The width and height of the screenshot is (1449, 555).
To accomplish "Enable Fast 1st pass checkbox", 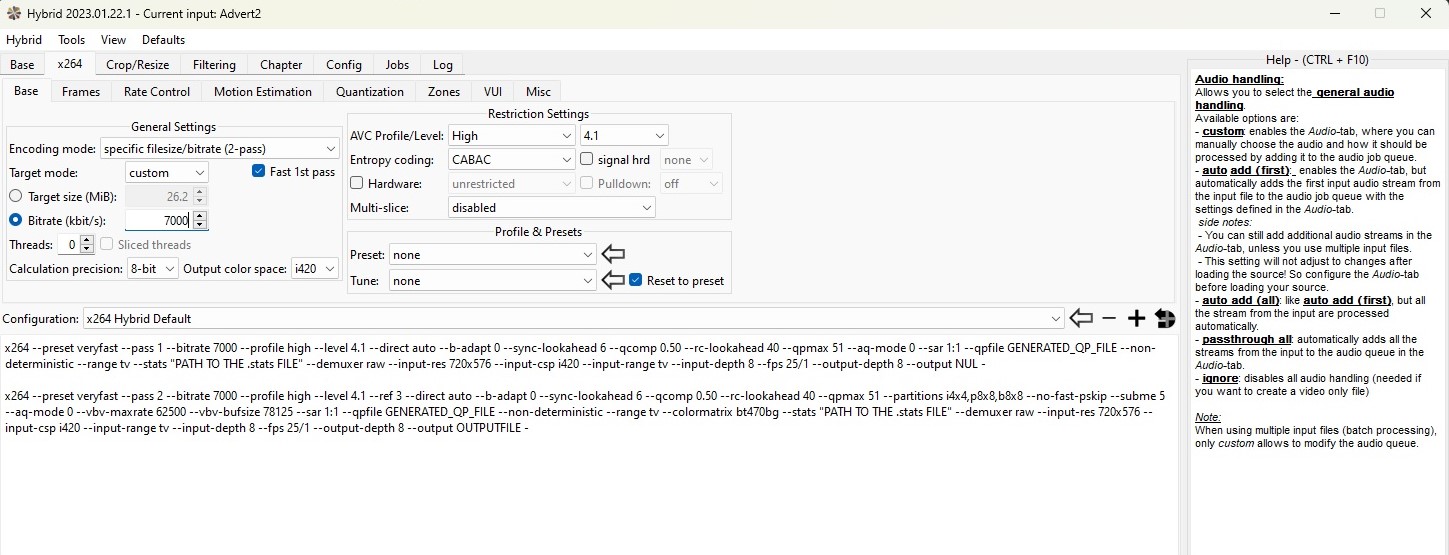I will pyautogui.click(x=259, y=172).
